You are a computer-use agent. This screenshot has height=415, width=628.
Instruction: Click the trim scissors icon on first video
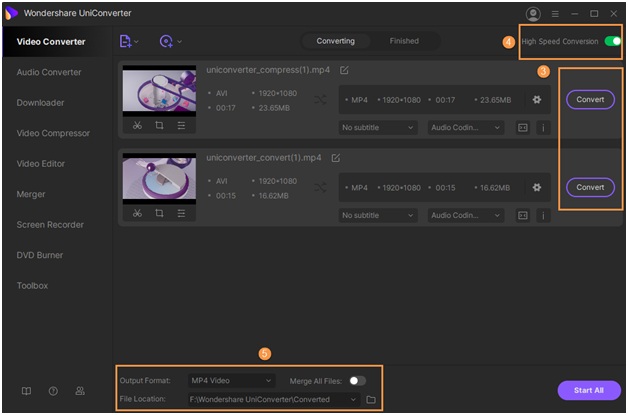pos(137,127)
